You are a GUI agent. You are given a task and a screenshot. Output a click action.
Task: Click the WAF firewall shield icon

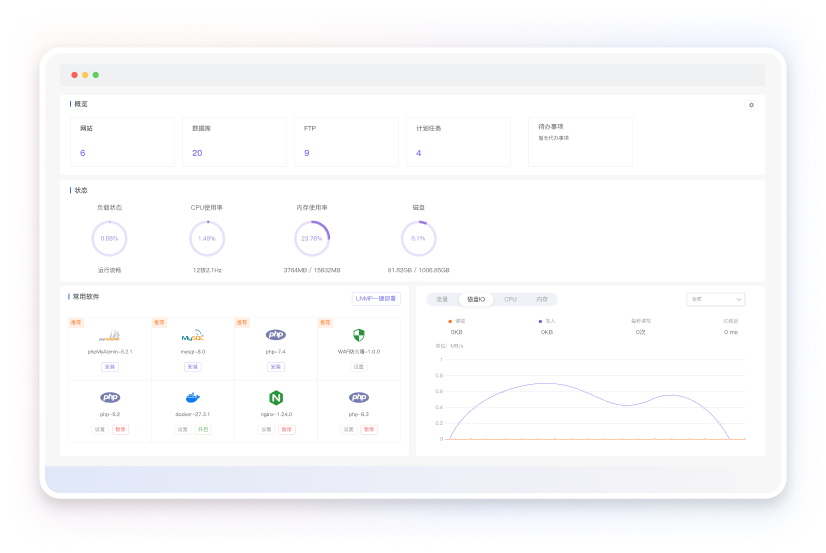pos(358,335)
